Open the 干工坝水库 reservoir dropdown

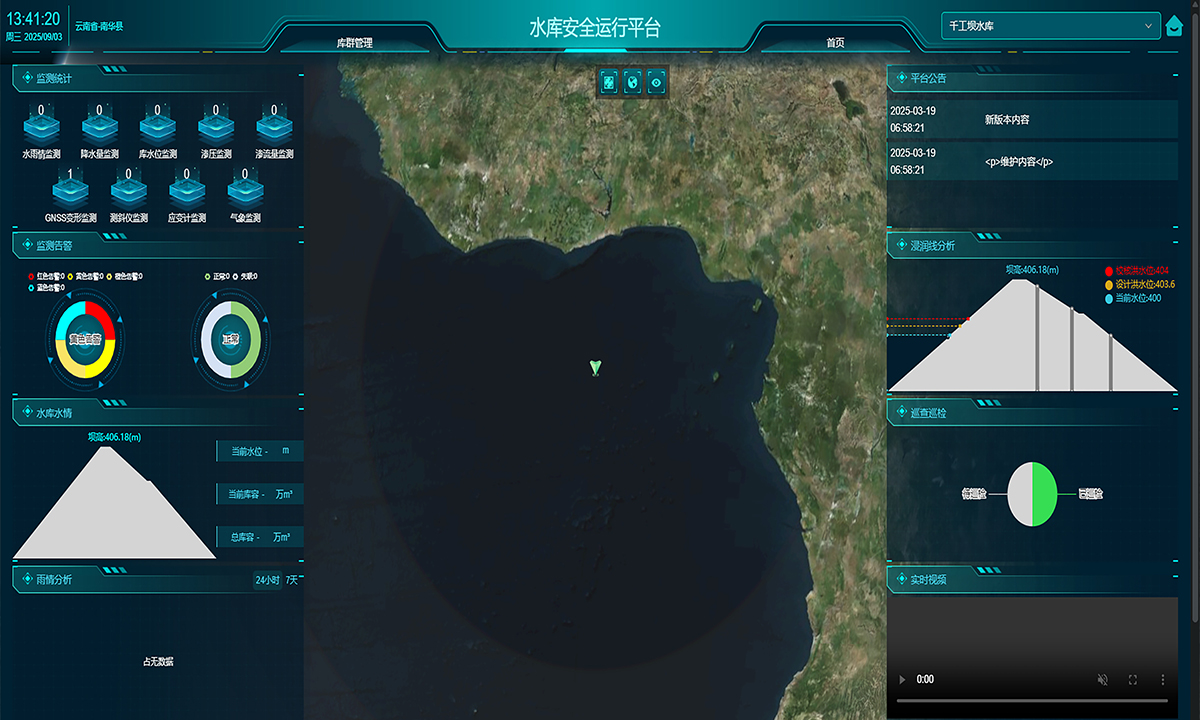click(1050, 26)
